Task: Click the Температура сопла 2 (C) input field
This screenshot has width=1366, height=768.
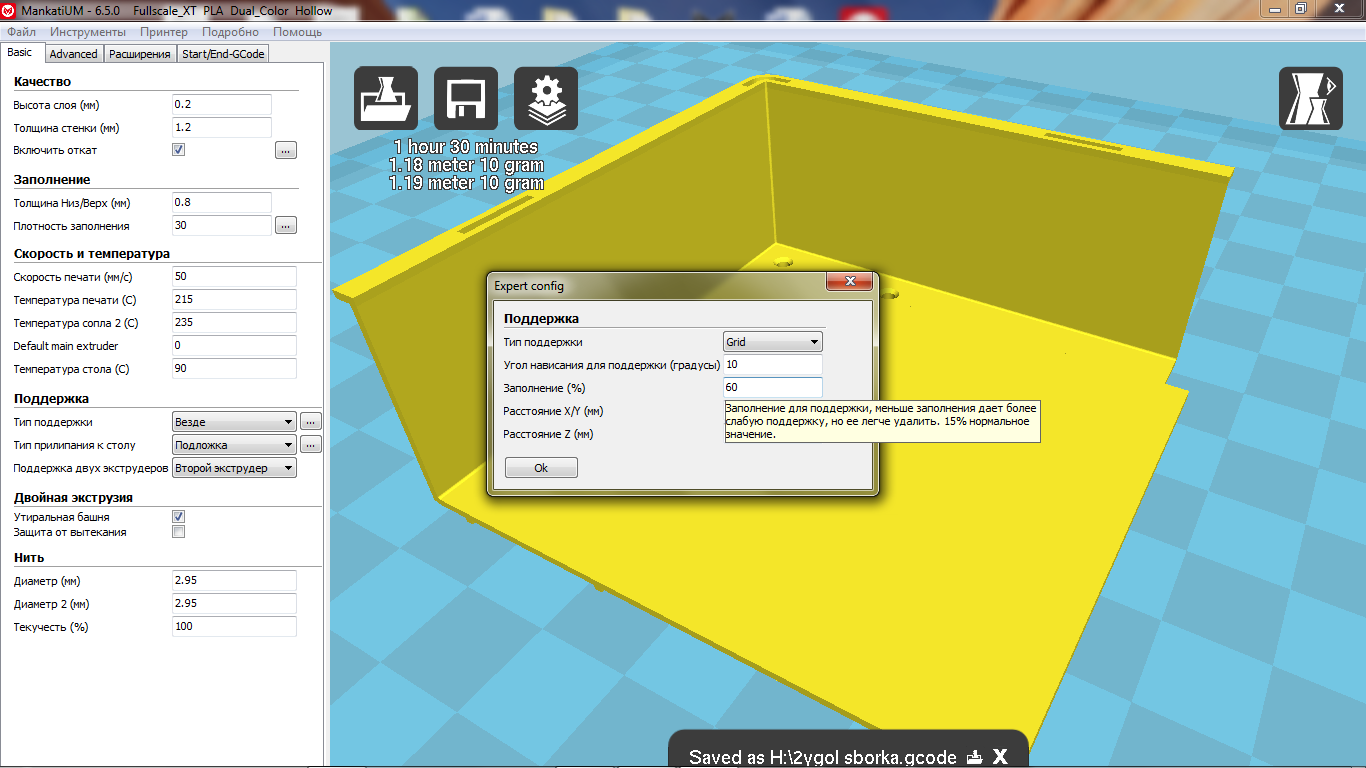Action: 235,323
